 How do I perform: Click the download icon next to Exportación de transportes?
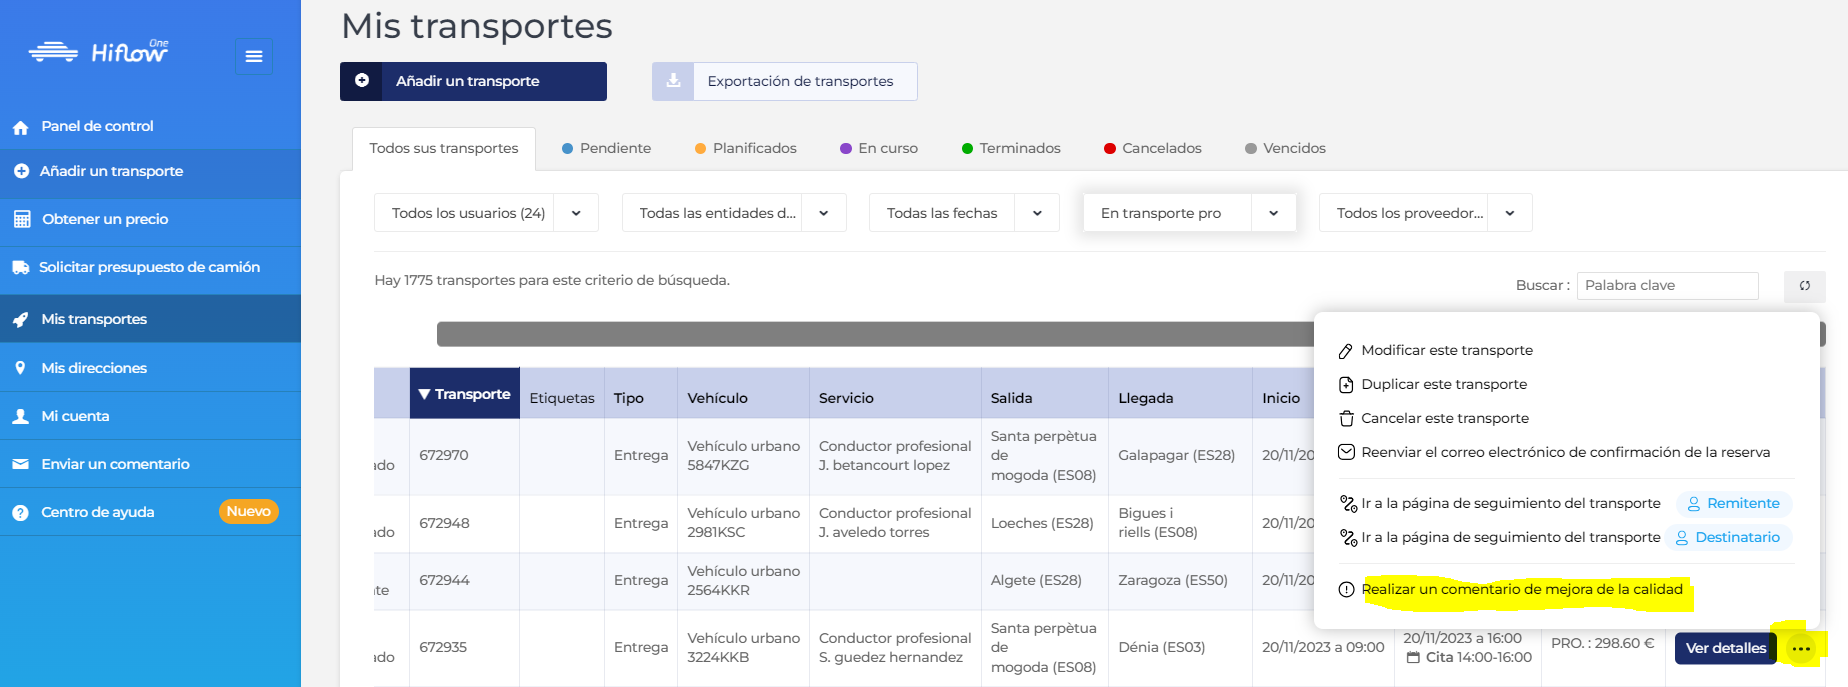tap(673, 81)
